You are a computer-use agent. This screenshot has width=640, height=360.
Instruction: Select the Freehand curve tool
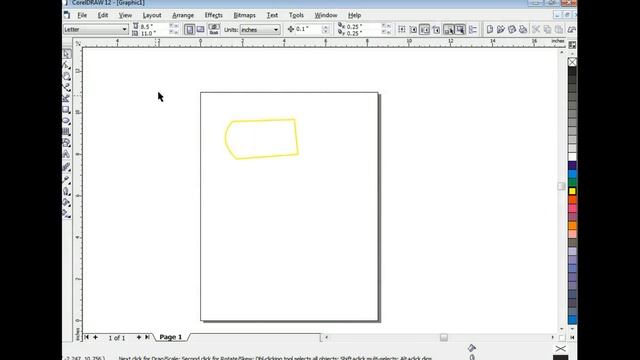(x=67, y=87)
